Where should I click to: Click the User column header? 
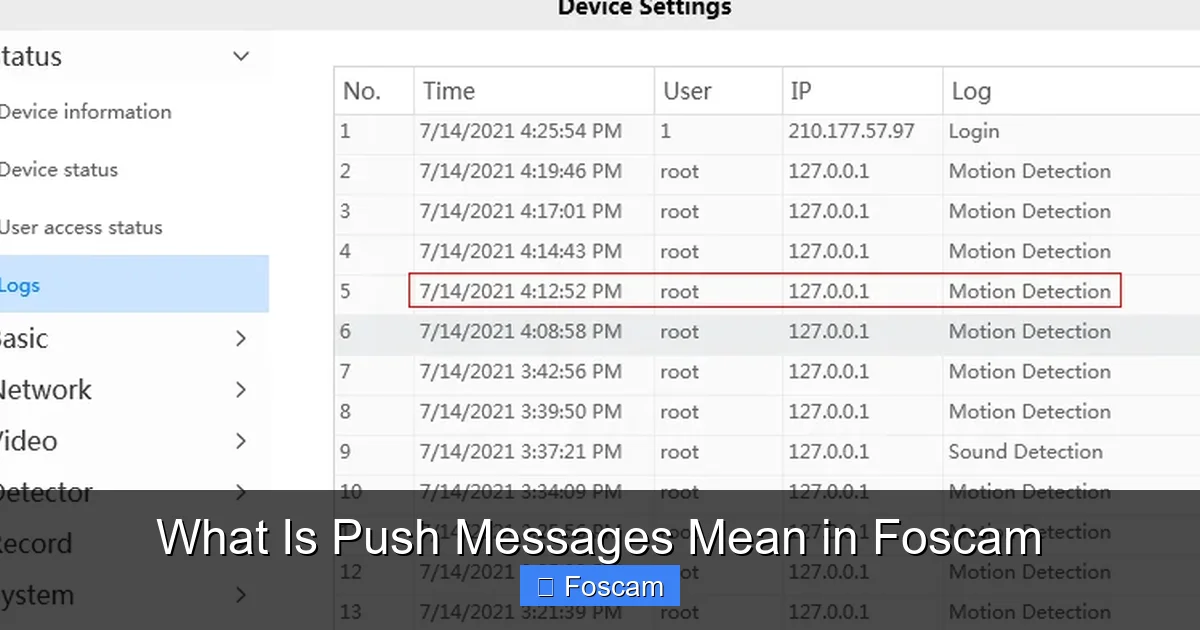687,91
